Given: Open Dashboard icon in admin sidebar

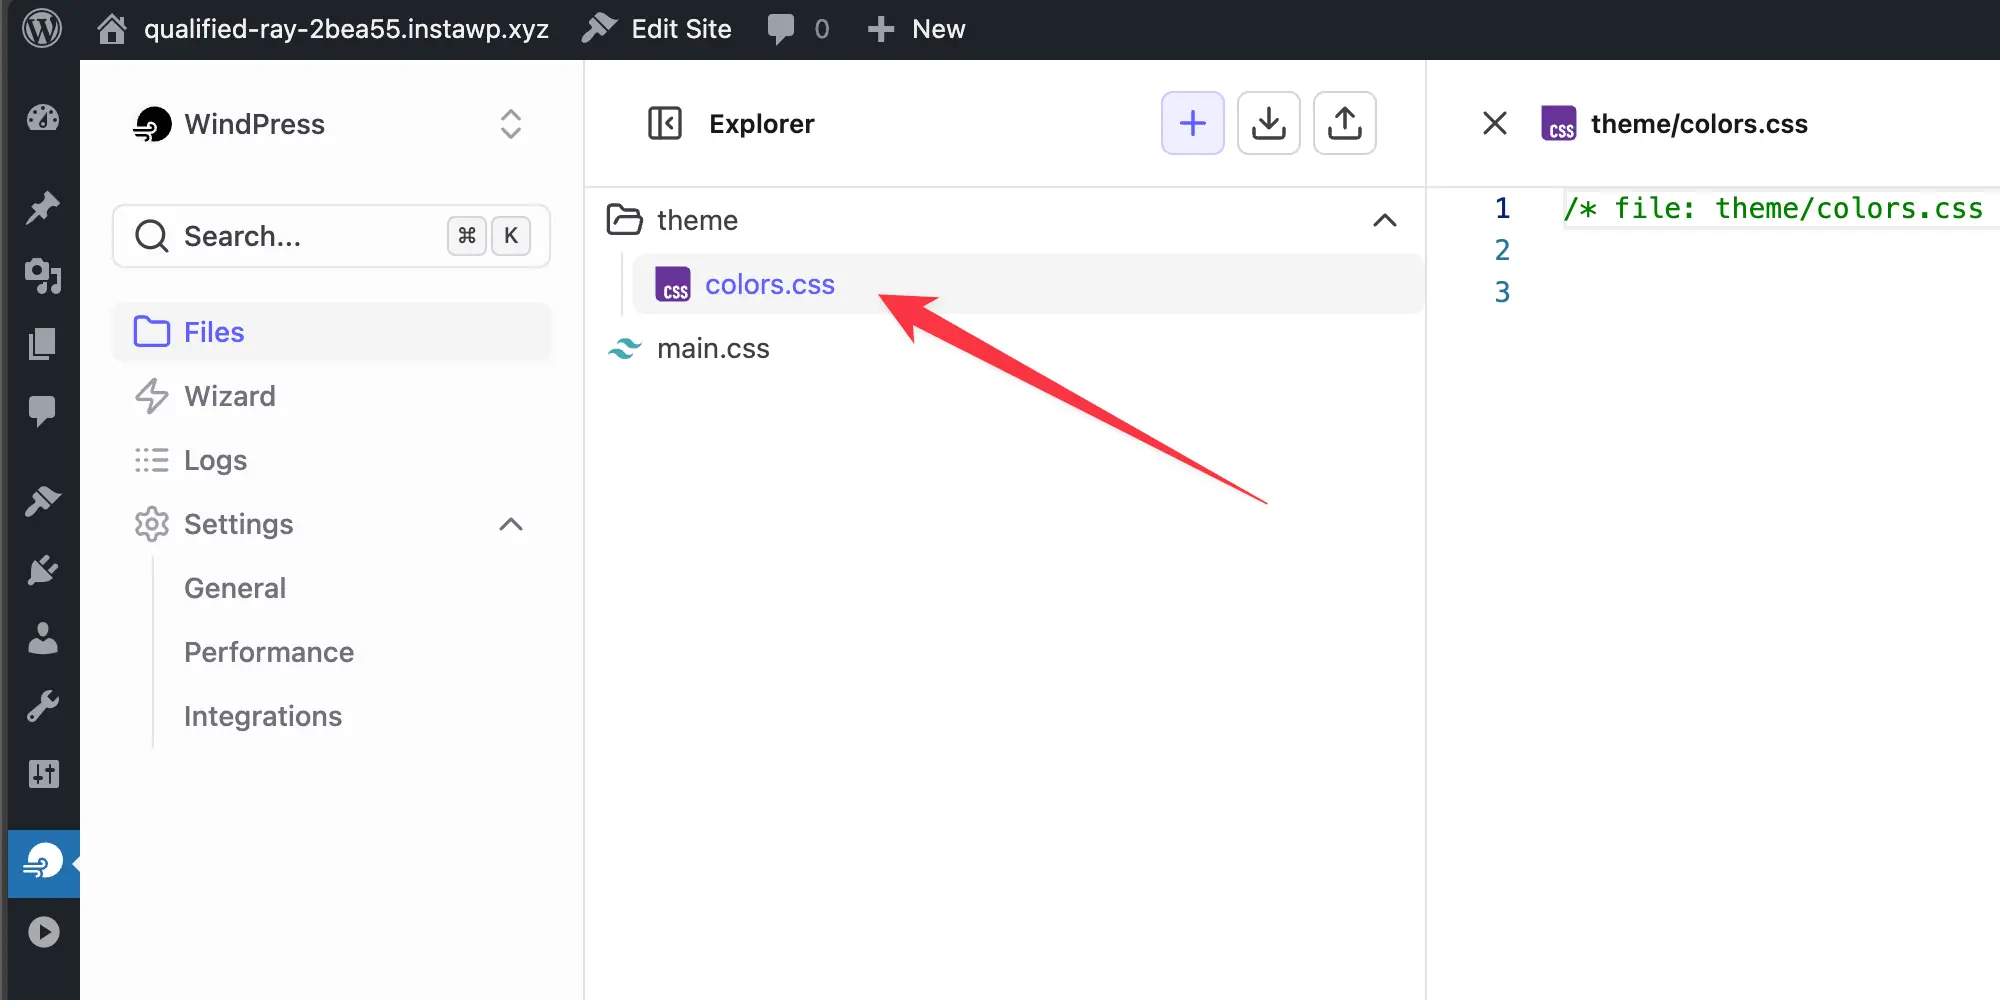Looking at the screenshot, I should point(43,118).
